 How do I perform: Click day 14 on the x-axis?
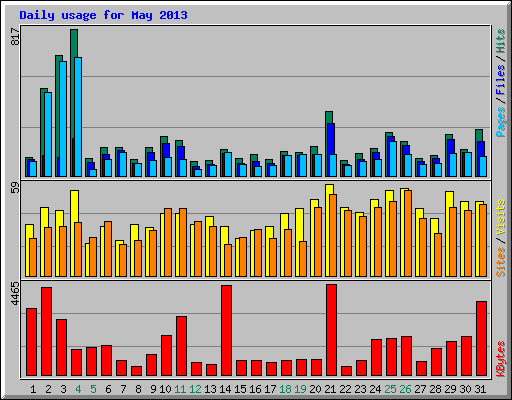225,389
